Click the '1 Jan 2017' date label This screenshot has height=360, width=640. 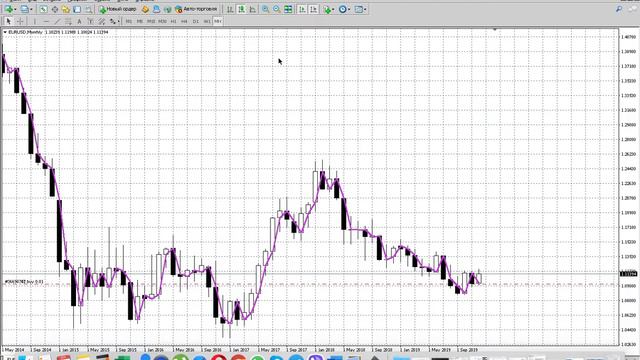(239, 350)
